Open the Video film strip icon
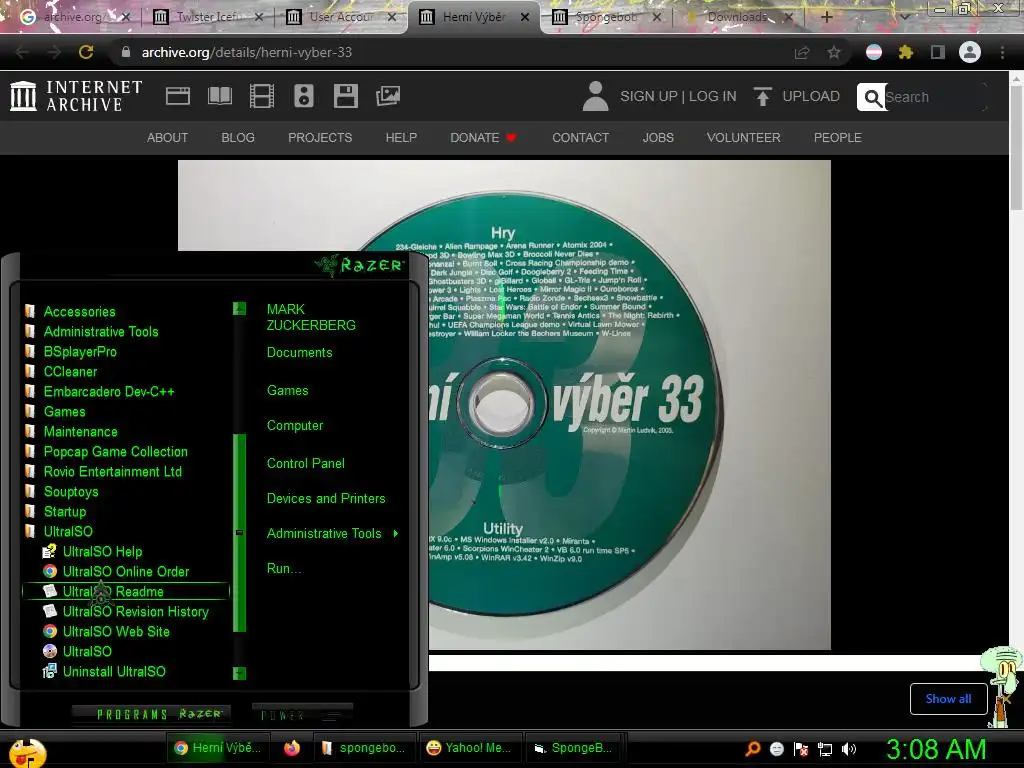Viewport: 1024px width, 768px height. coord(262,96)
